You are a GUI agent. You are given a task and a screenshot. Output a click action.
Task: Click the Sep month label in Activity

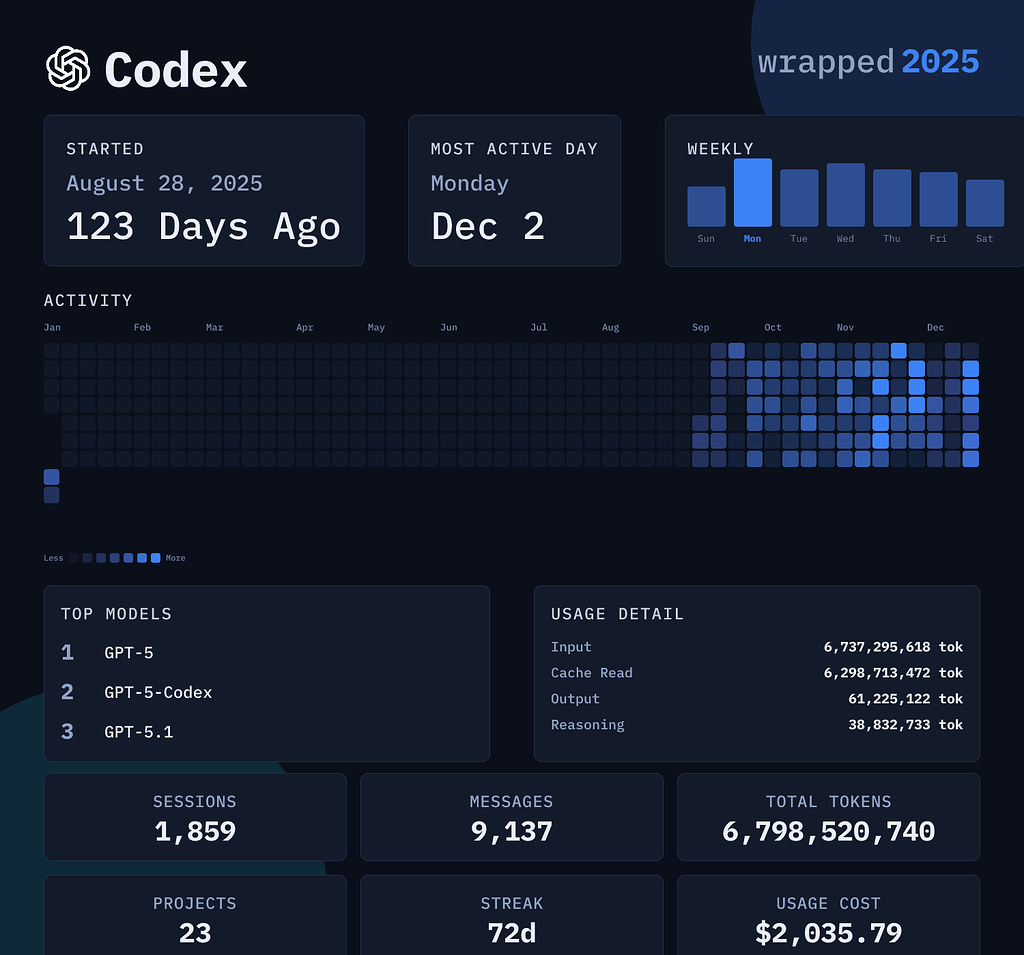coord(701,327)
